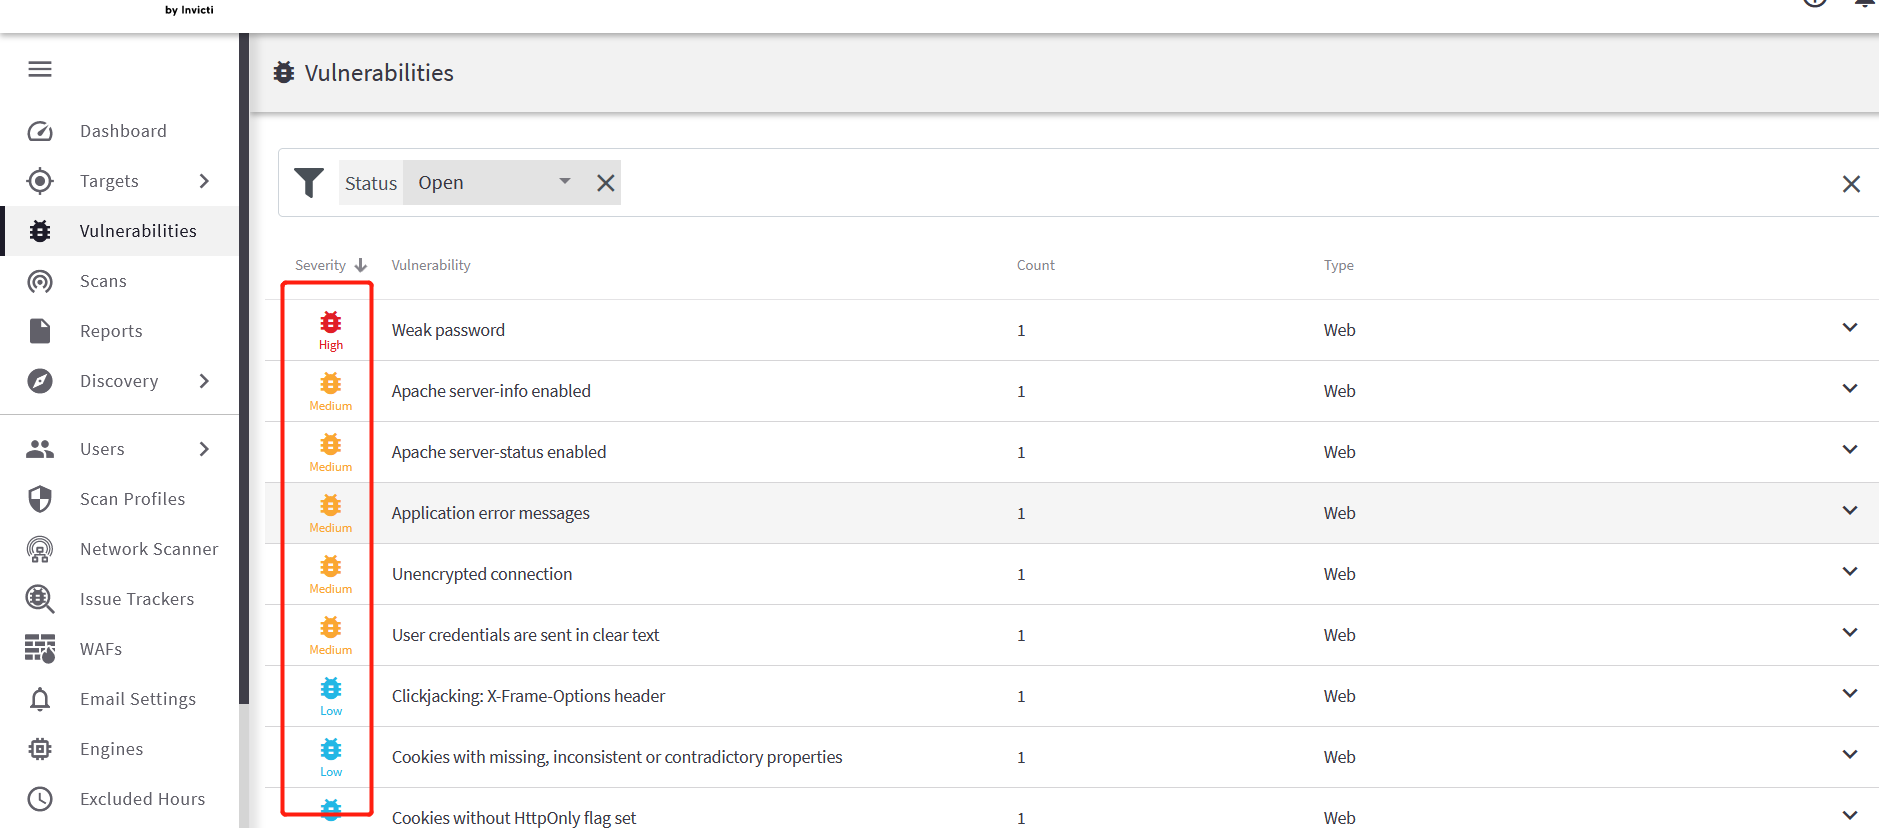Sort by Severity arrow icon

pos(361,265)
